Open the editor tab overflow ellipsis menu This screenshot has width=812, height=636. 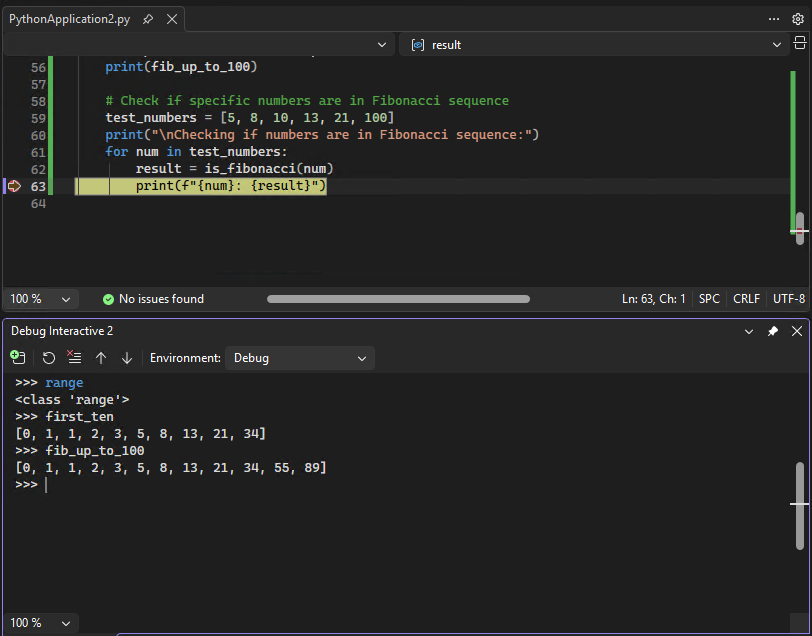pos(774,19)
